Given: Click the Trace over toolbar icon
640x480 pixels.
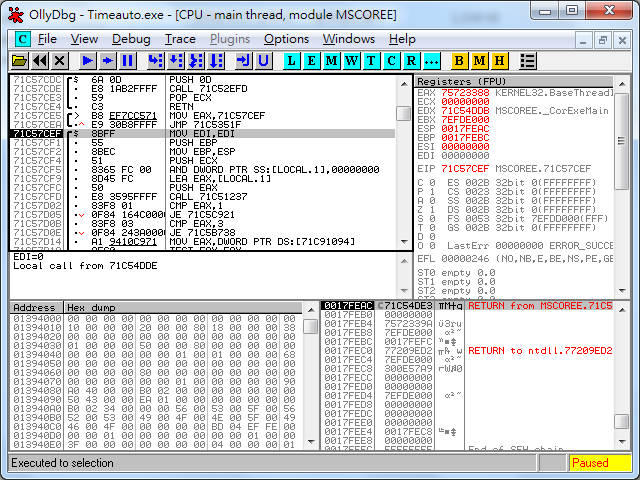Looking at the screenshot, I should (x=216, y=61).
